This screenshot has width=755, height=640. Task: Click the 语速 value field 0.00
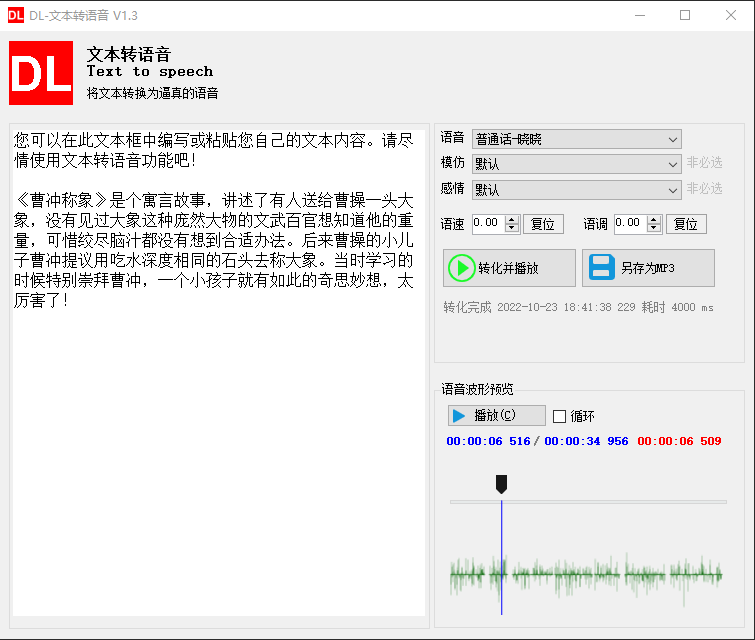pyautogui.click(x=488, y=224)
